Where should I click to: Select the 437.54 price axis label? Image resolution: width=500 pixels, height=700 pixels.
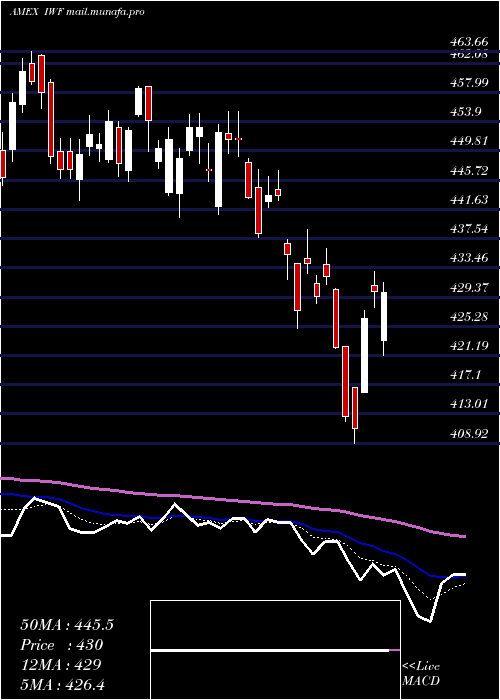[x=469, y=229]
